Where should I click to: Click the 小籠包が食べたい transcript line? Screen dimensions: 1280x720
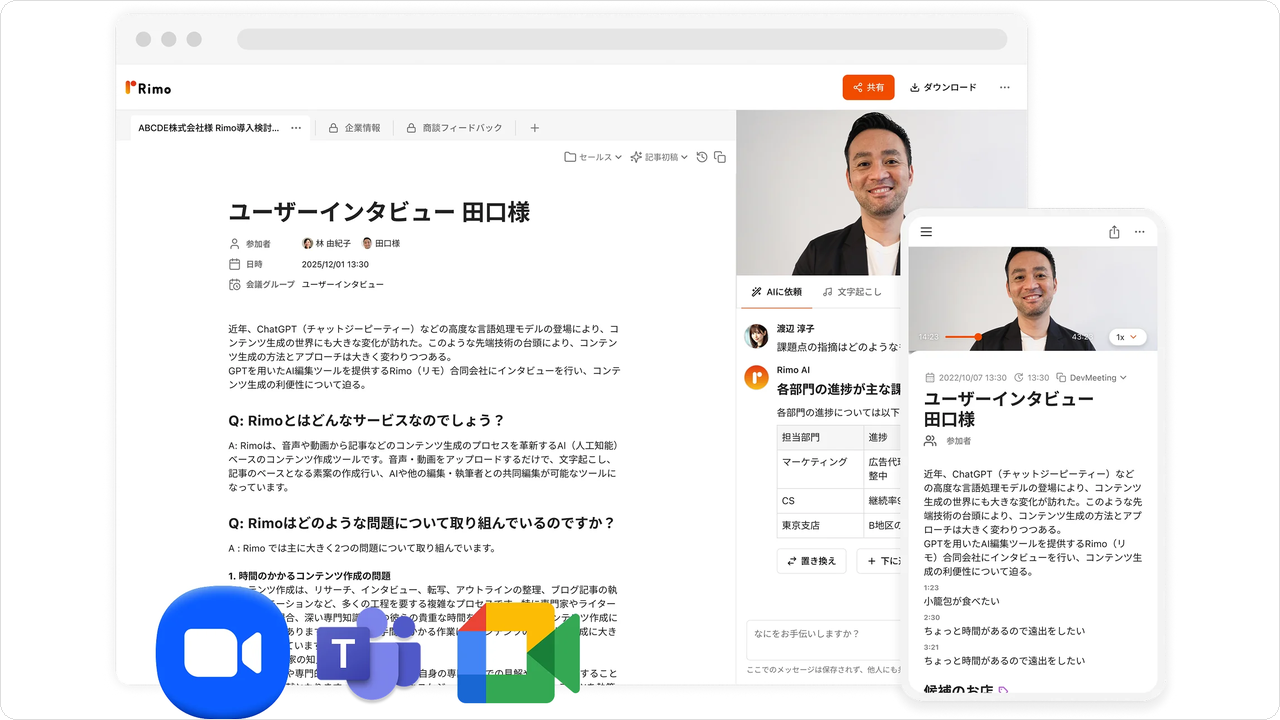[x=962, y=601]
